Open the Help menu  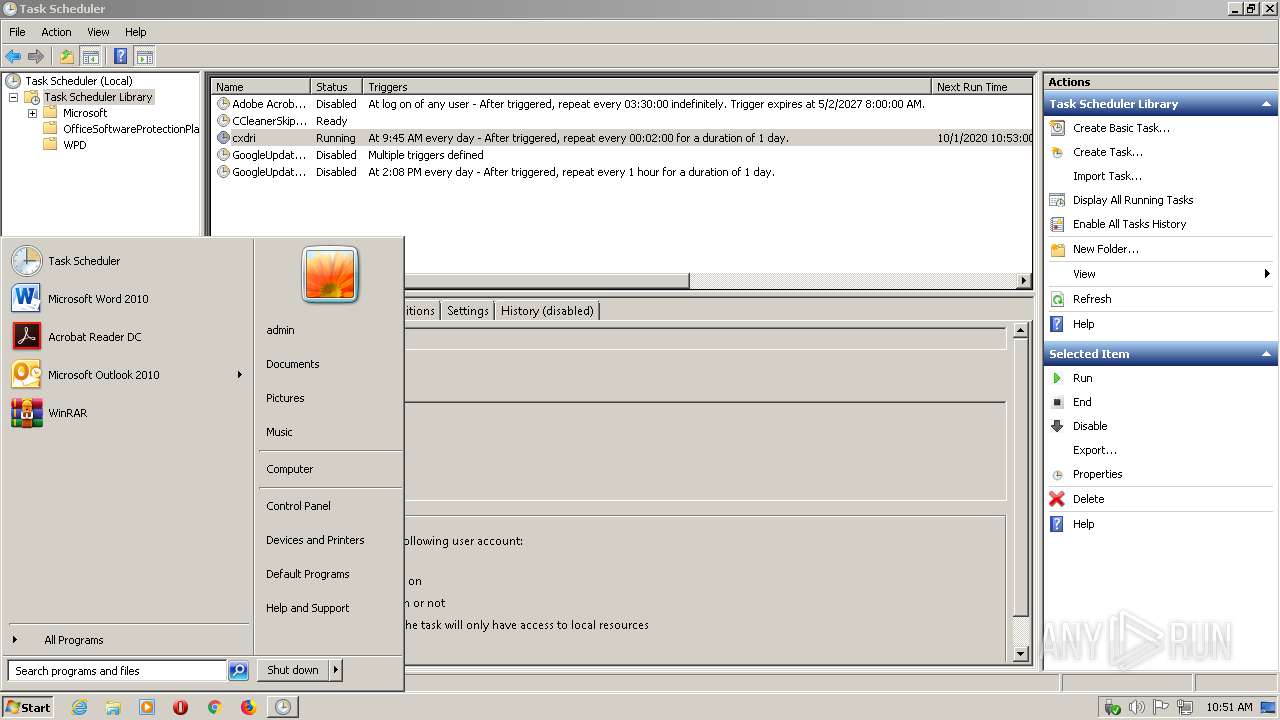136,32
